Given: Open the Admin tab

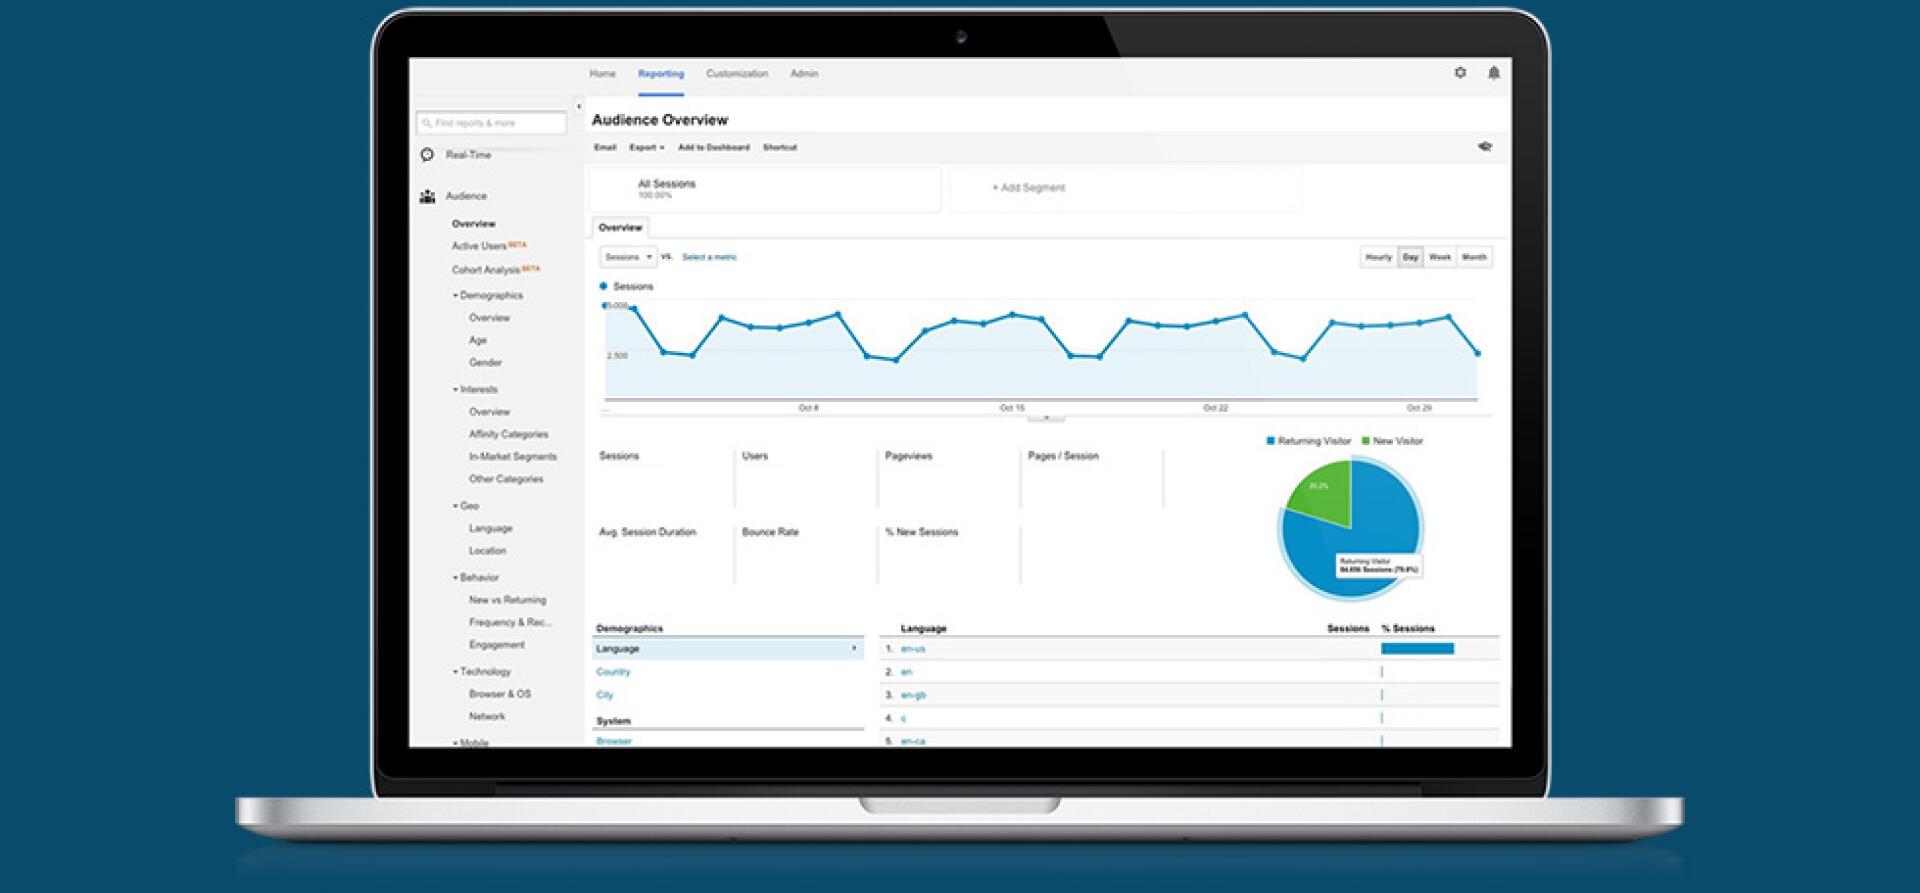Looking at the screenshot, I should tap(804, 73).
